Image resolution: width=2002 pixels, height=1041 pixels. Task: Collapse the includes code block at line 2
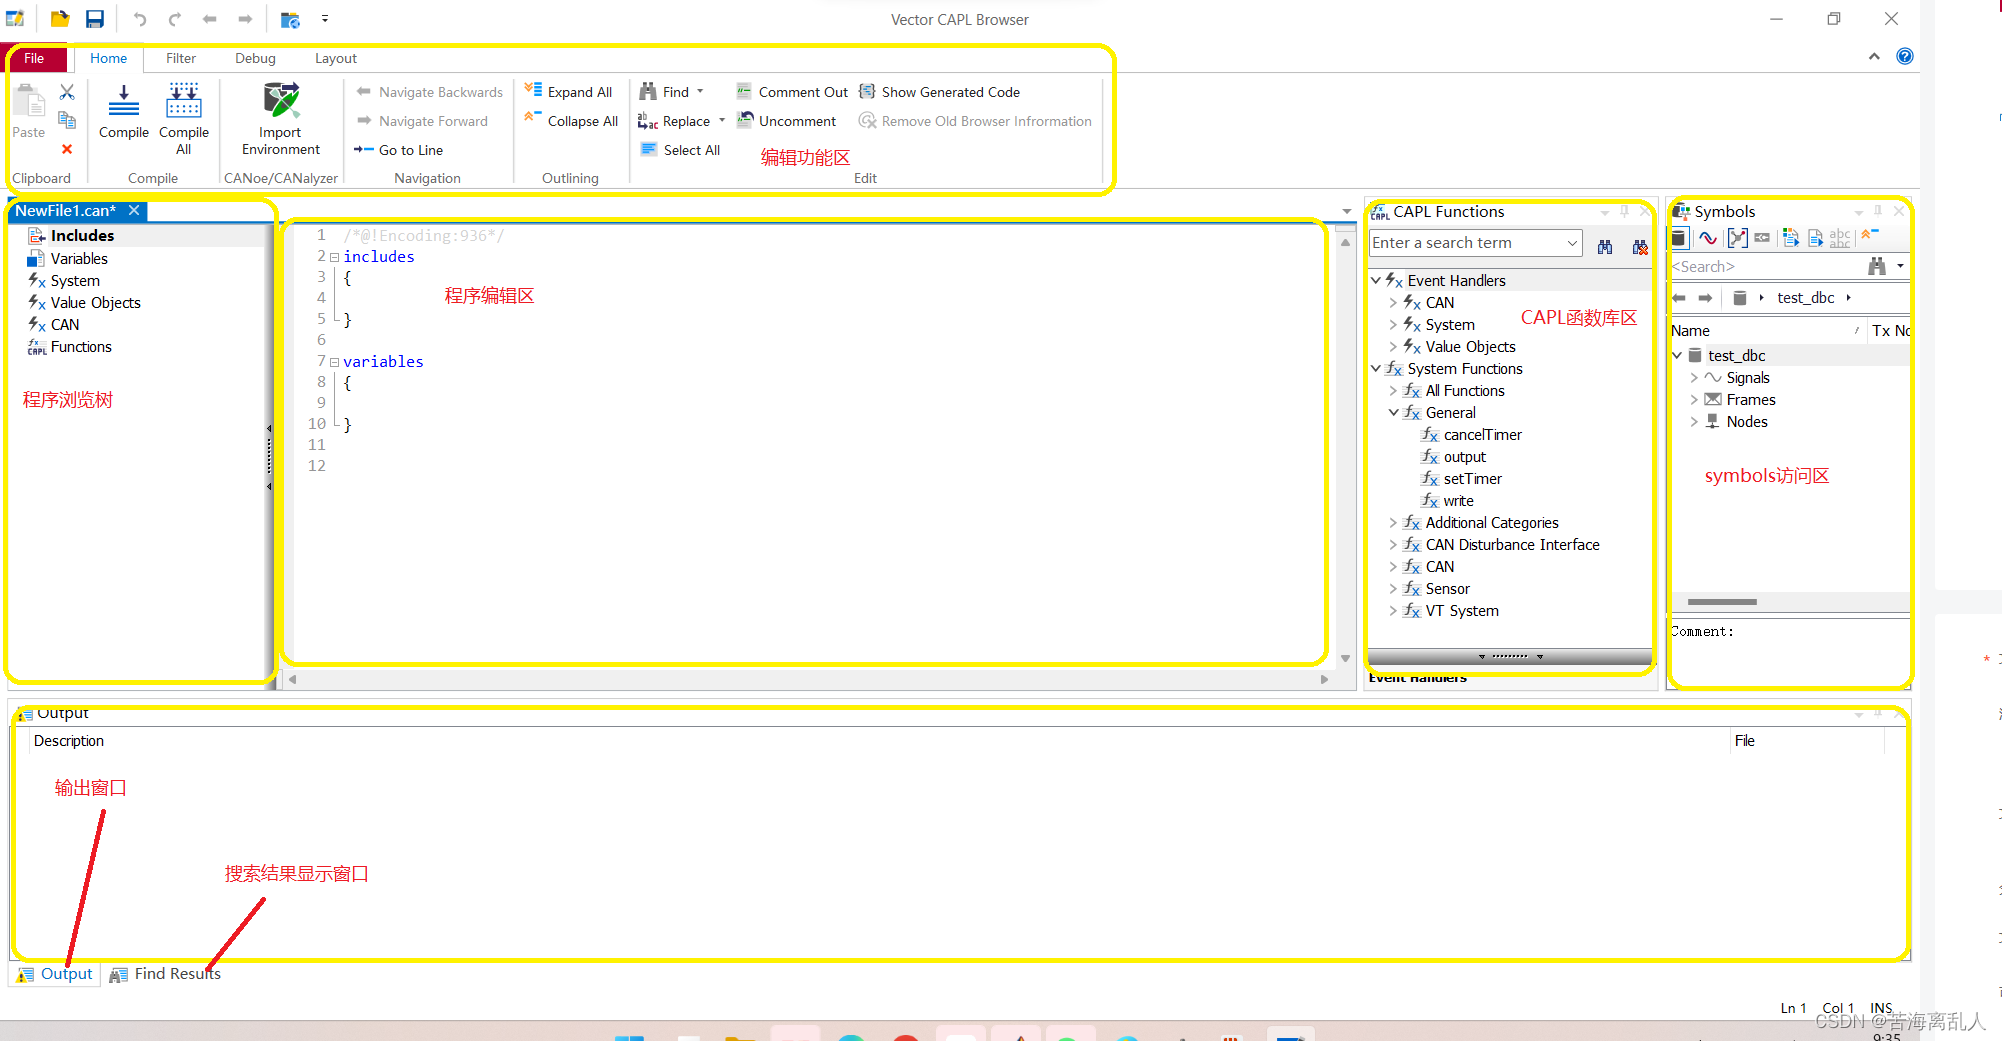coord(334,257)
